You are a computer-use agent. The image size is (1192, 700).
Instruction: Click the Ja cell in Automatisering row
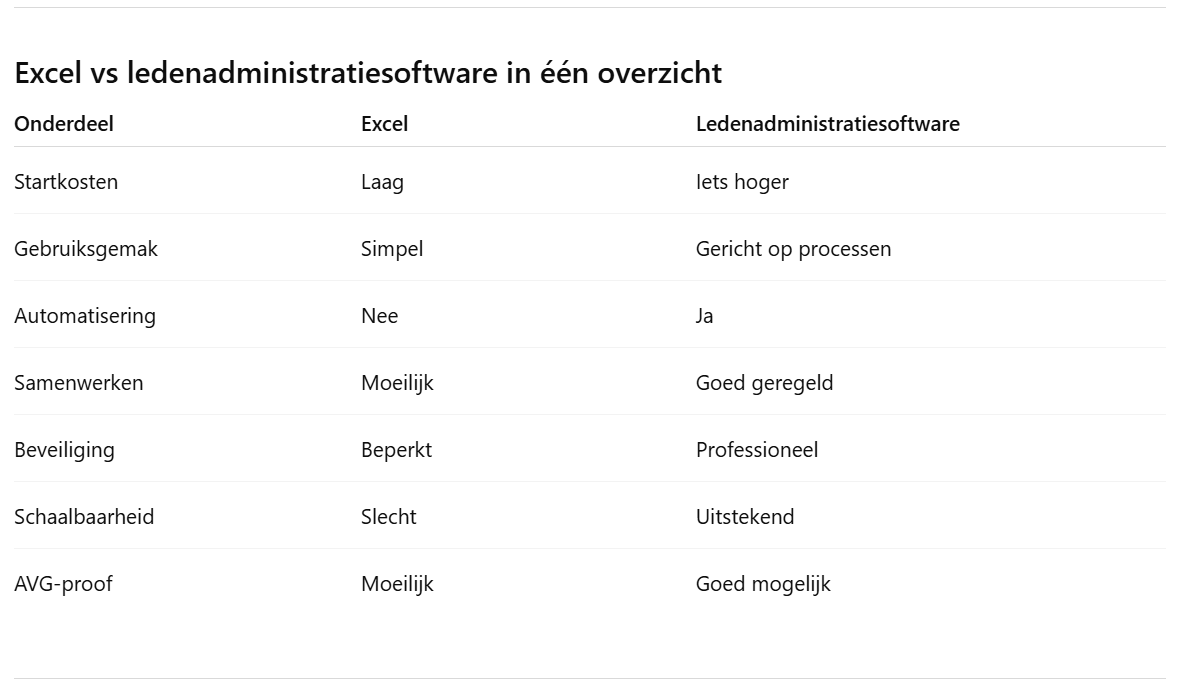[704, 316]
